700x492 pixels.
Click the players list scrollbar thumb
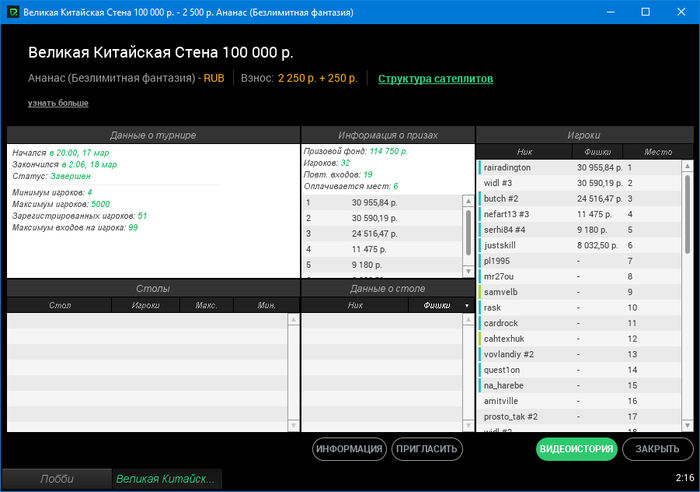688,214
